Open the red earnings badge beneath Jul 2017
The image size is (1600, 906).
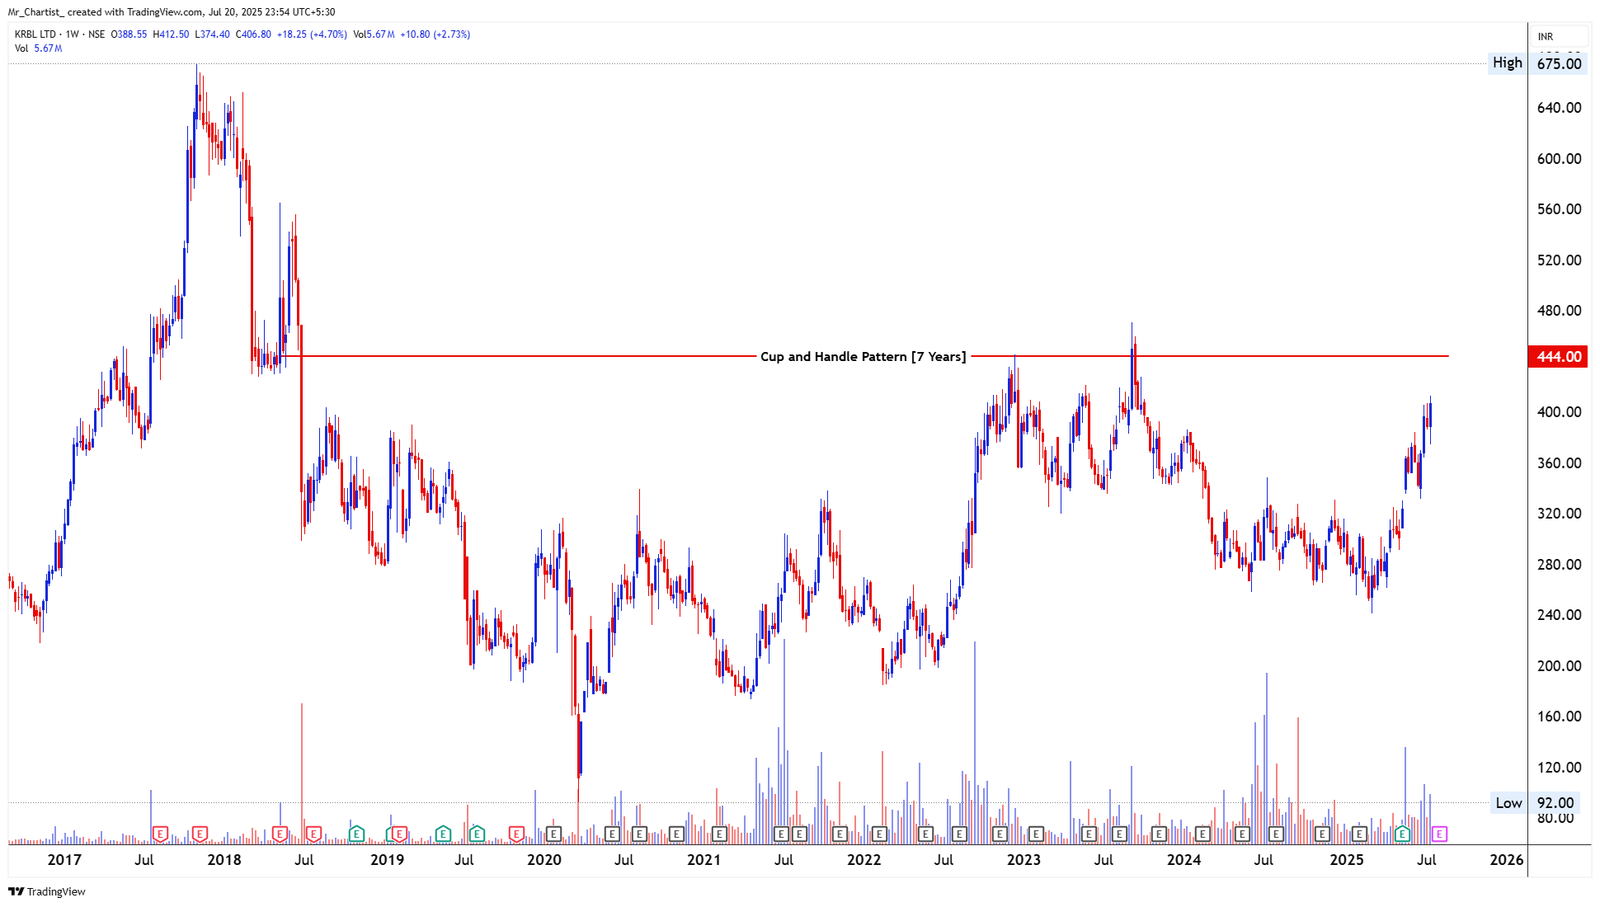[160, 833]
